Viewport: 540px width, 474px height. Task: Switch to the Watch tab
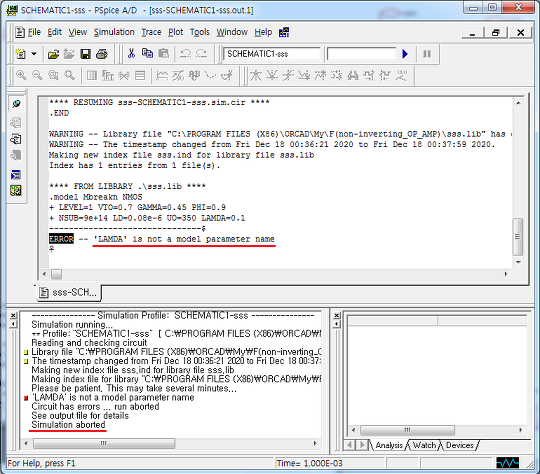point(424,445)
